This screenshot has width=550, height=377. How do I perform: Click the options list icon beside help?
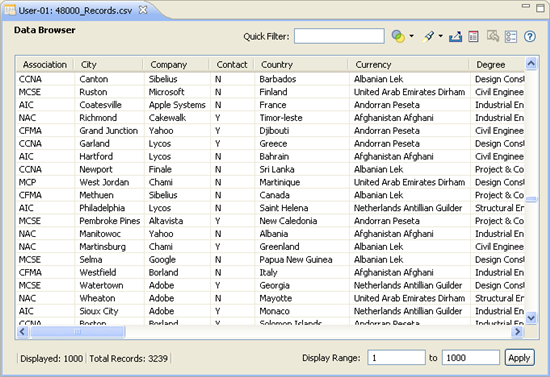[511, 36]
